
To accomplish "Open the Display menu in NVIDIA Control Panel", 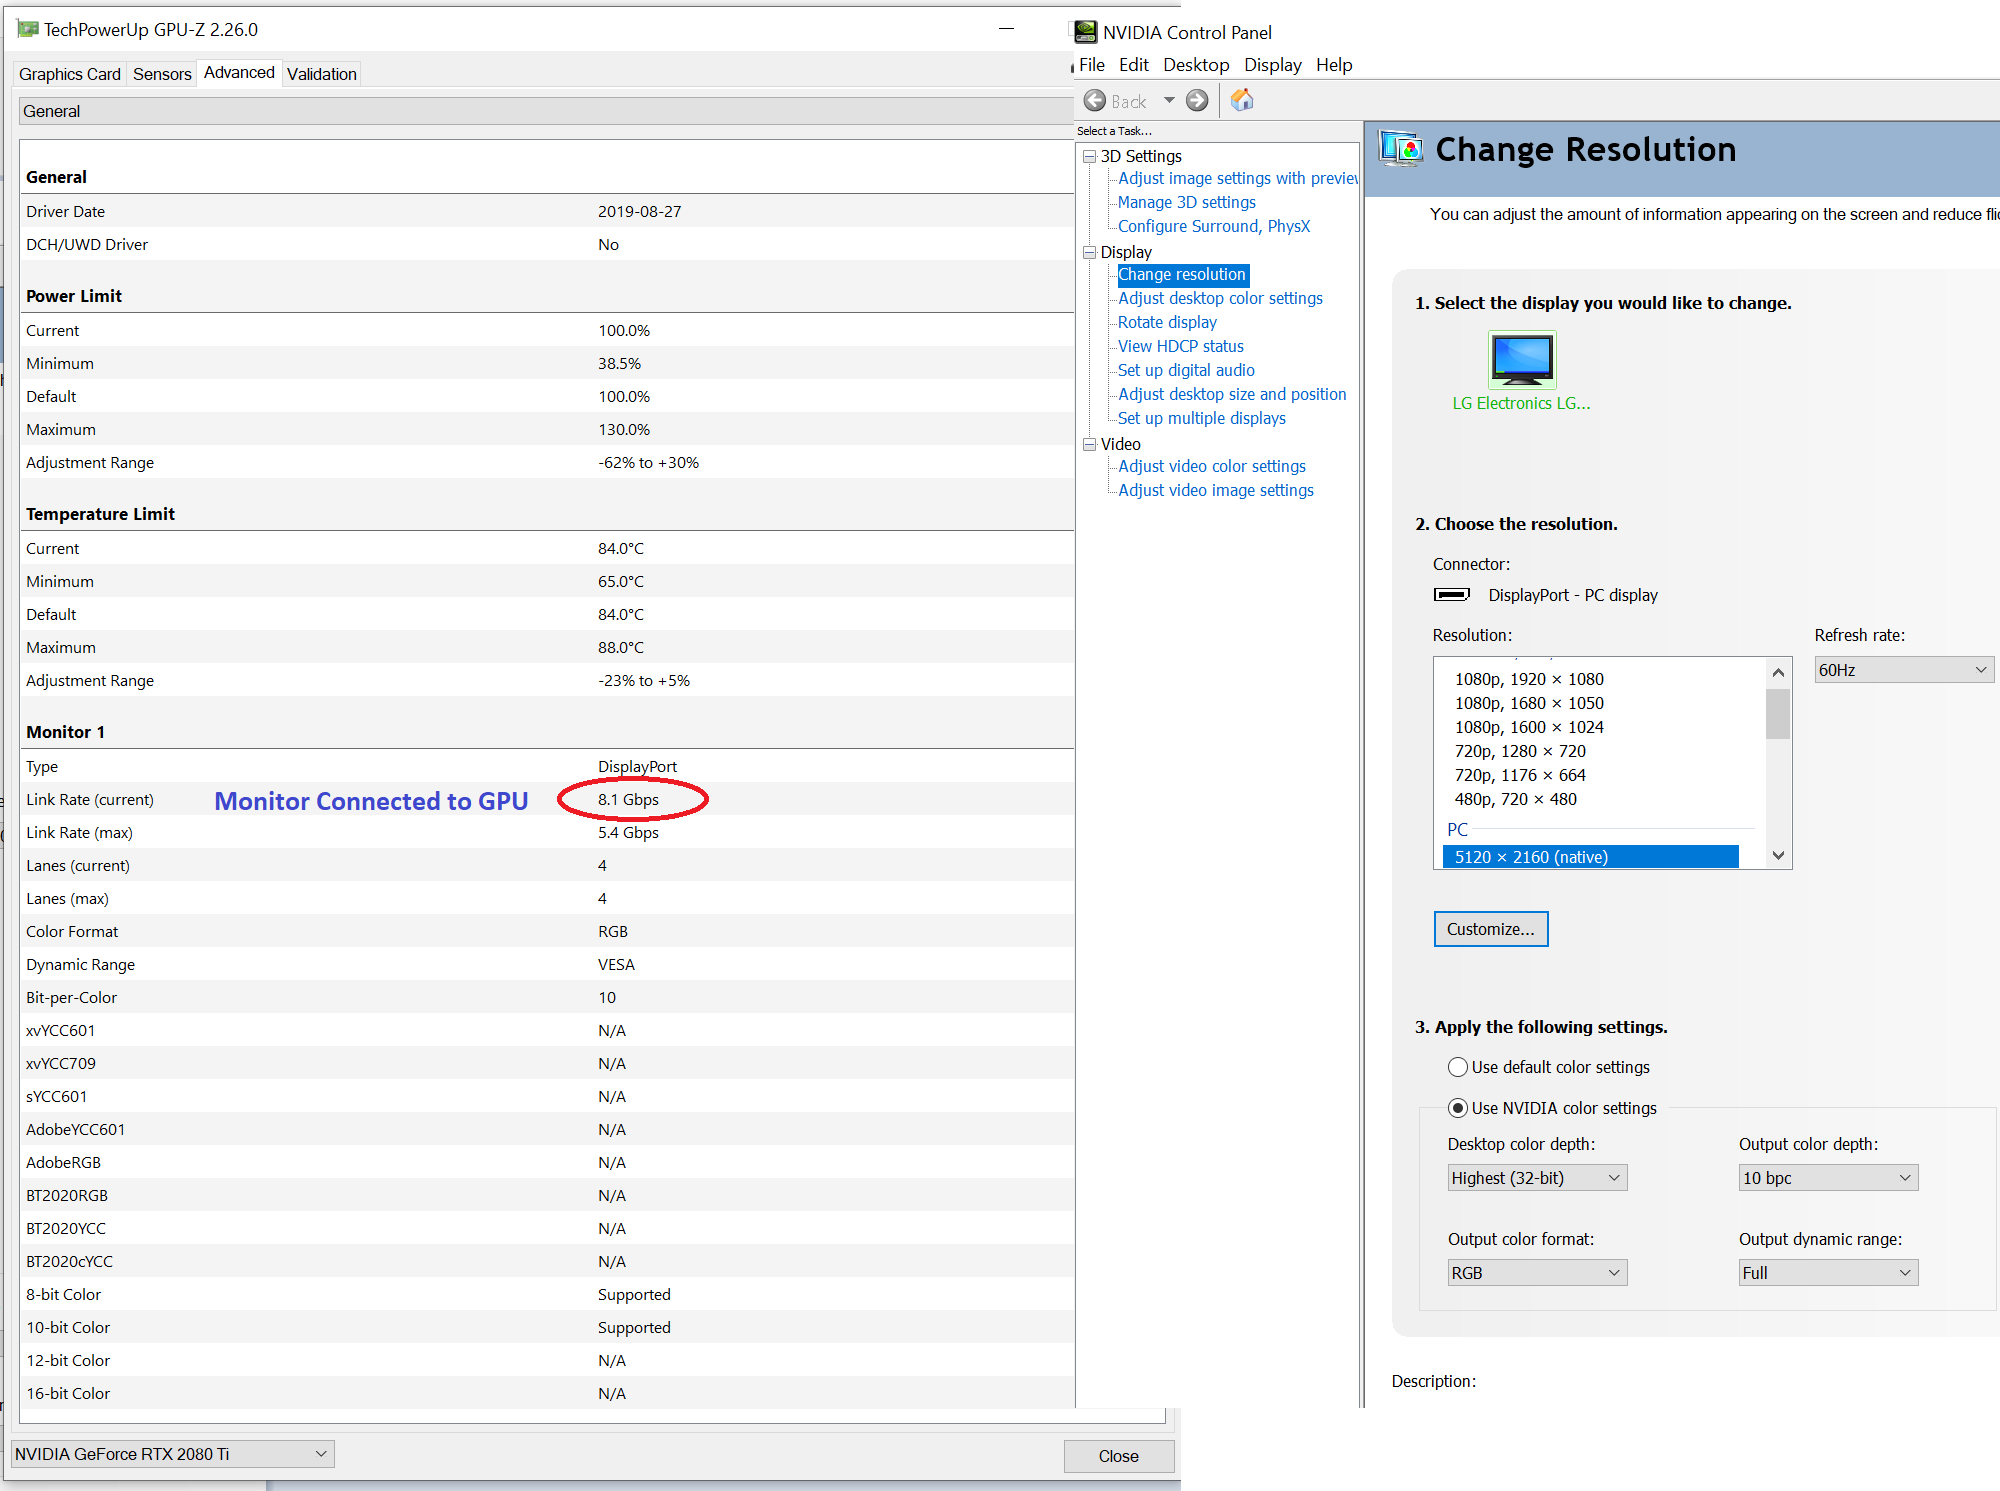I will coord(1273,65).
